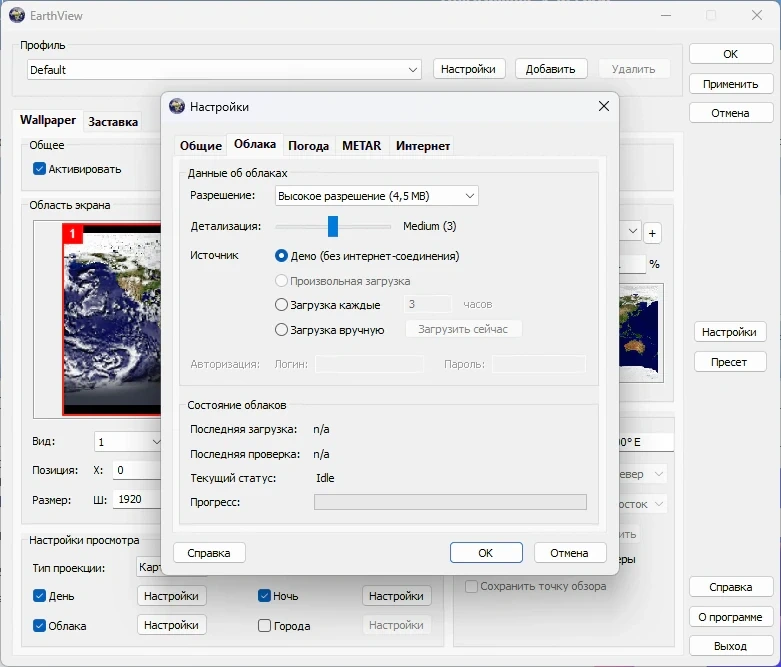Click the Загрузка каждые hours field

(428, 304)
